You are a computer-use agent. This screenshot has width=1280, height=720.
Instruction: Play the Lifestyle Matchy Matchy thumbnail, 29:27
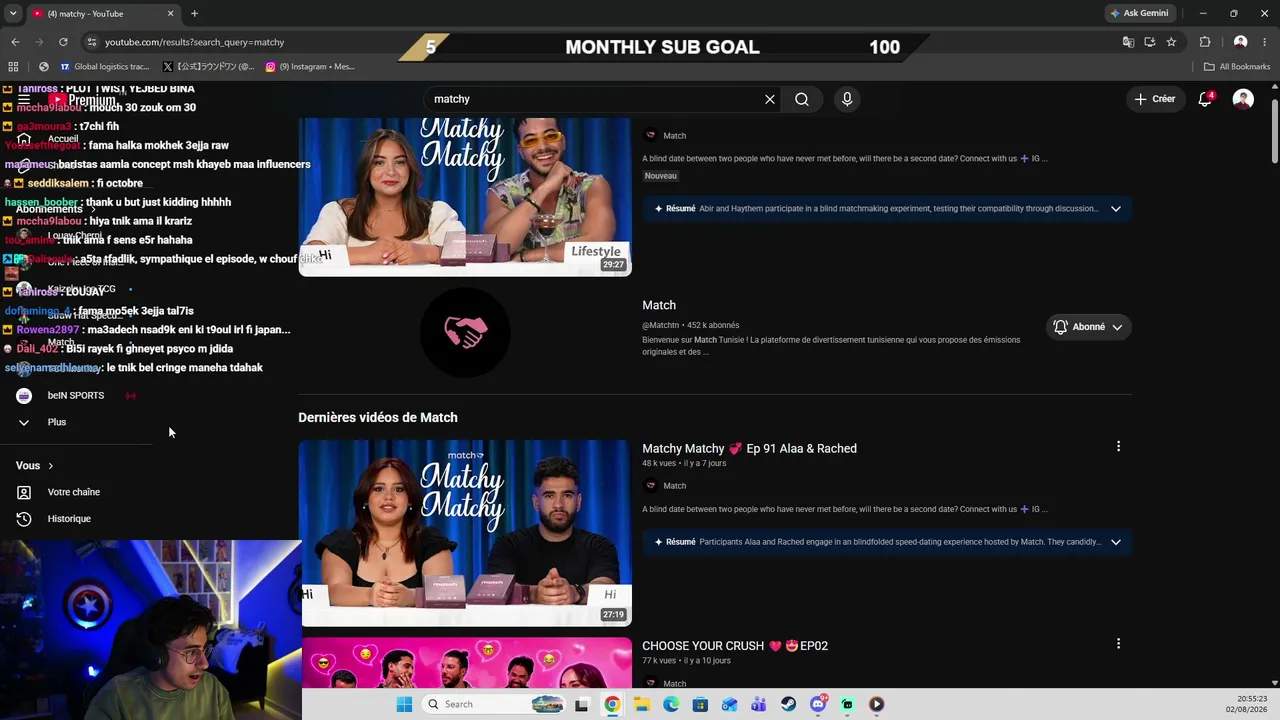click(465, 196)
